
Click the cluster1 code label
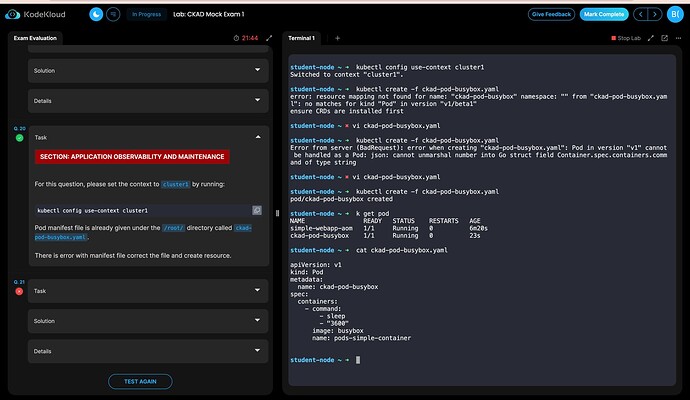click(x=176, y=184)
